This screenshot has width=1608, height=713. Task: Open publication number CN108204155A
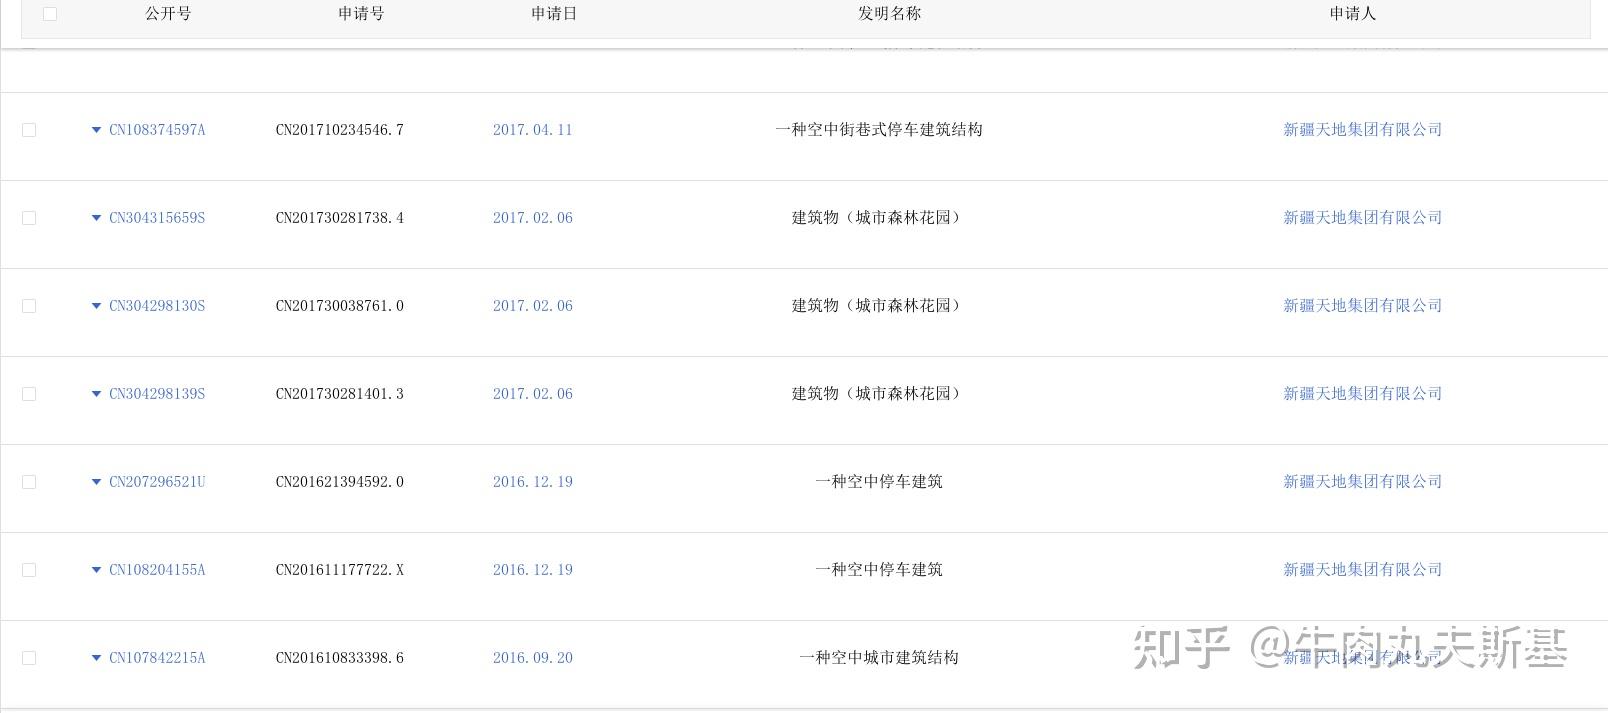pyautogui.click(x=157, y=570)
